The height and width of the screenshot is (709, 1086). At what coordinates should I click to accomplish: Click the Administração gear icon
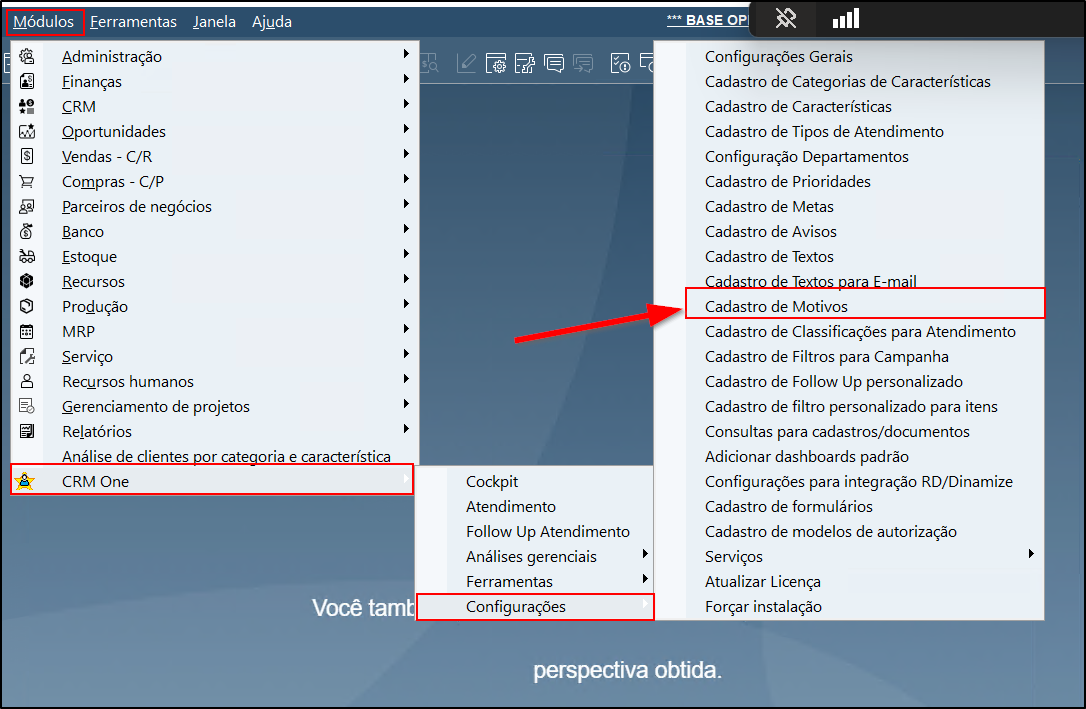click(x=27, y=56)
